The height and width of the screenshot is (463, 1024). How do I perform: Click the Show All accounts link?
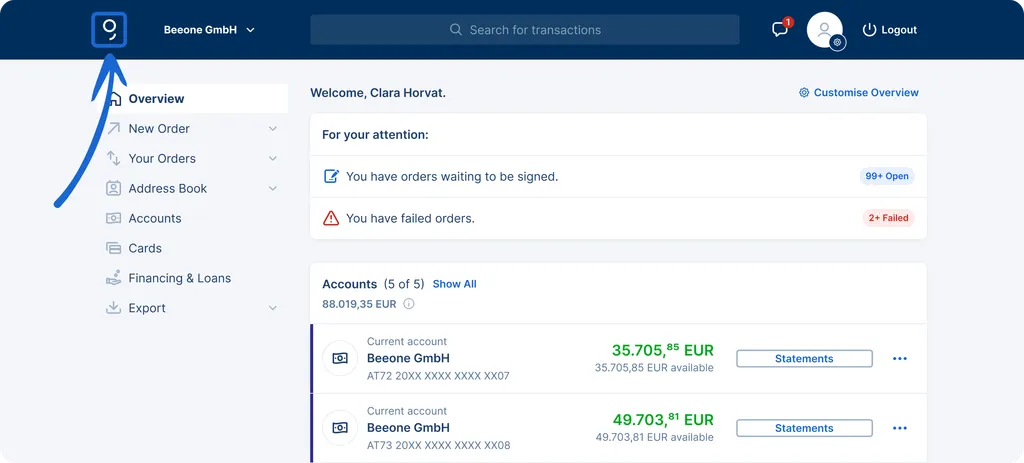455,284
